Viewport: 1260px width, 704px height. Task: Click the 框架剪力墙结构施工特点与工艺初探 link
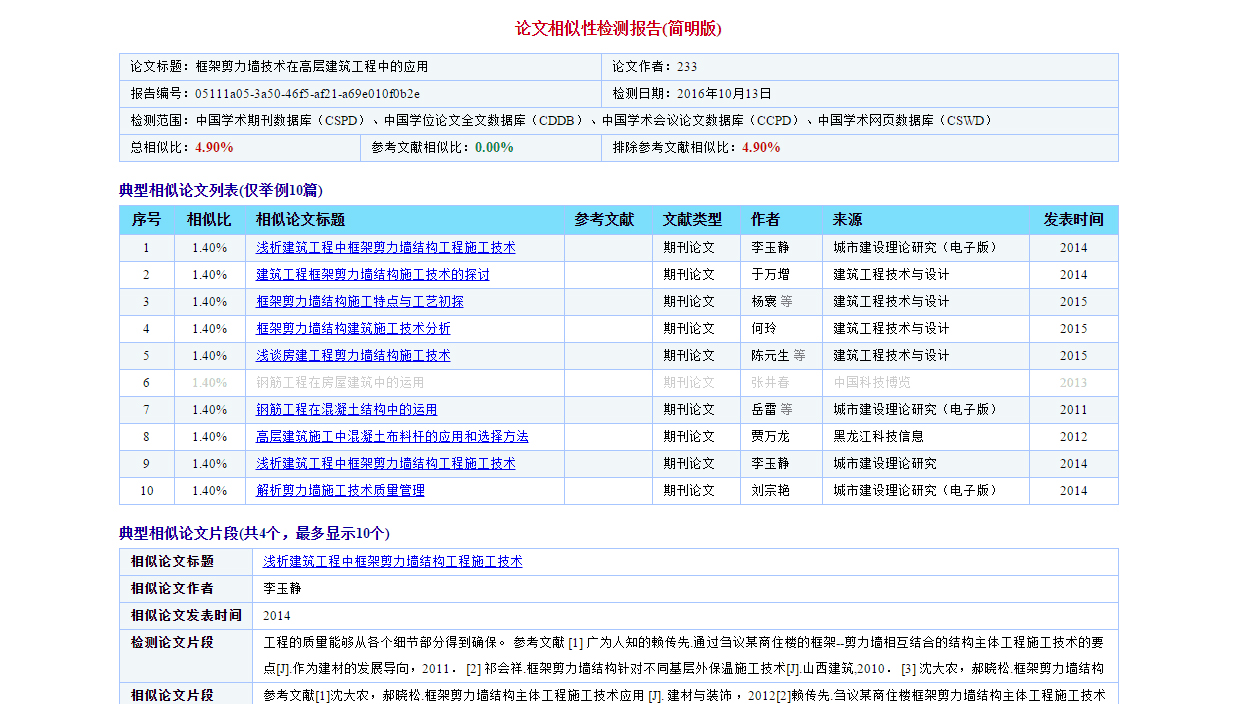click(359, 301)
